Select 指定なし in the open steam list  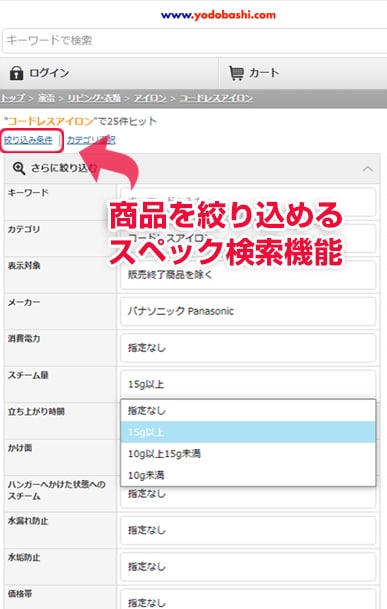248,411
